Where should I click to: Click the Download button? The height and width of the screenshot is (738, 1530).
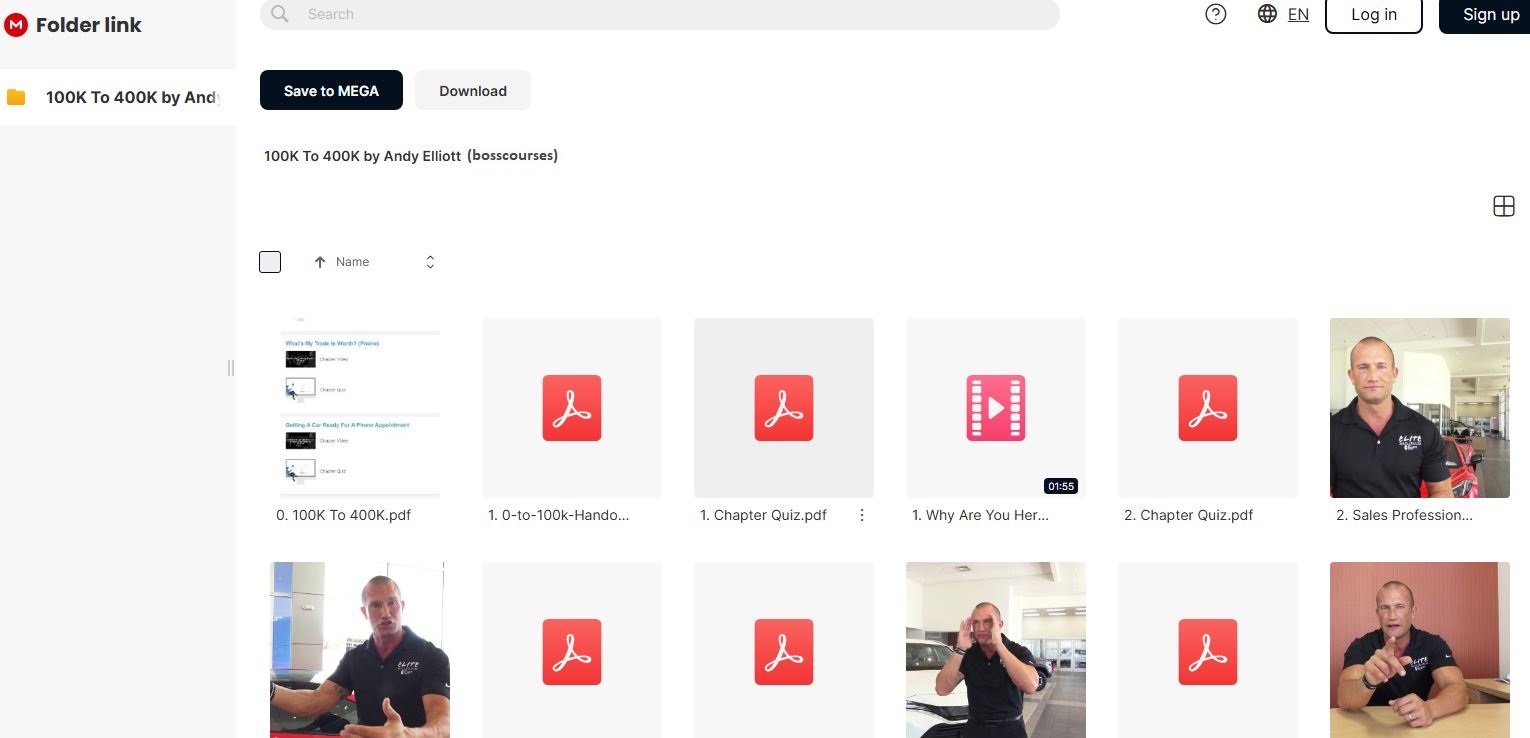(472, 91)
